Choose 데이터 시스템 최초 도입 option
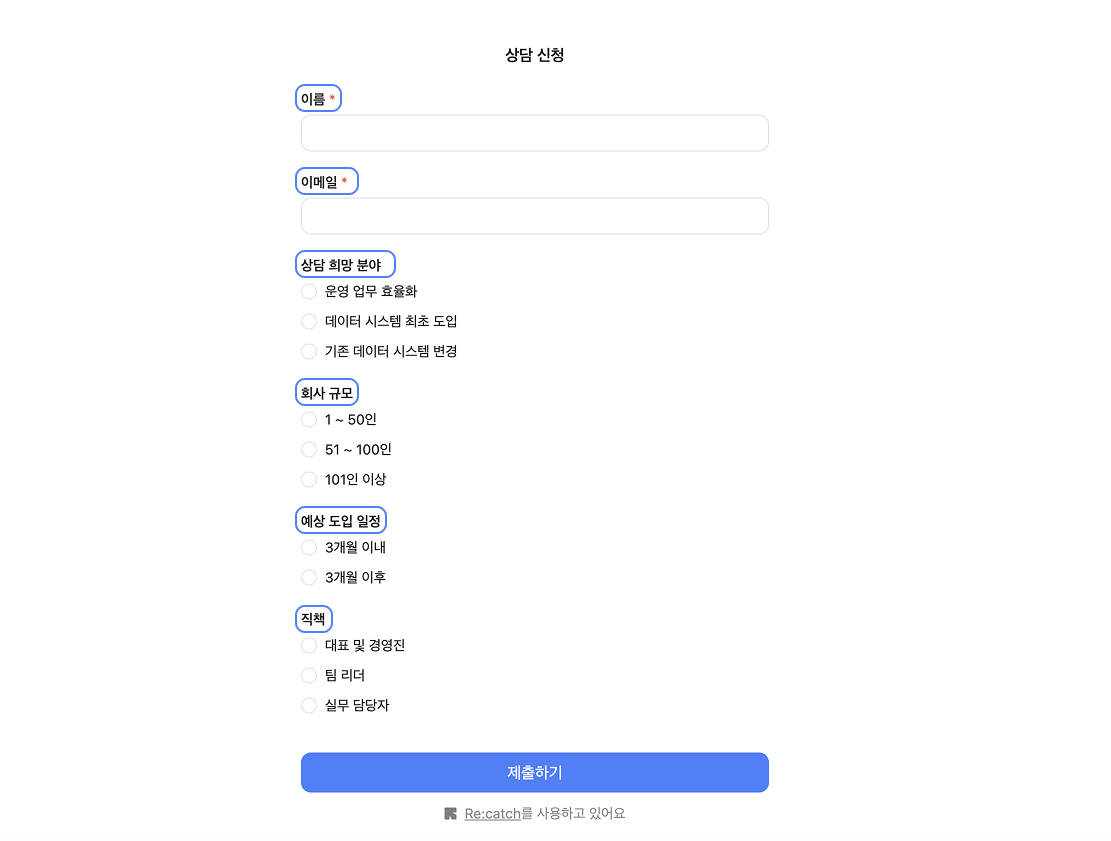The height and width of the screenshot is (841, 1111). pos(309,322)
